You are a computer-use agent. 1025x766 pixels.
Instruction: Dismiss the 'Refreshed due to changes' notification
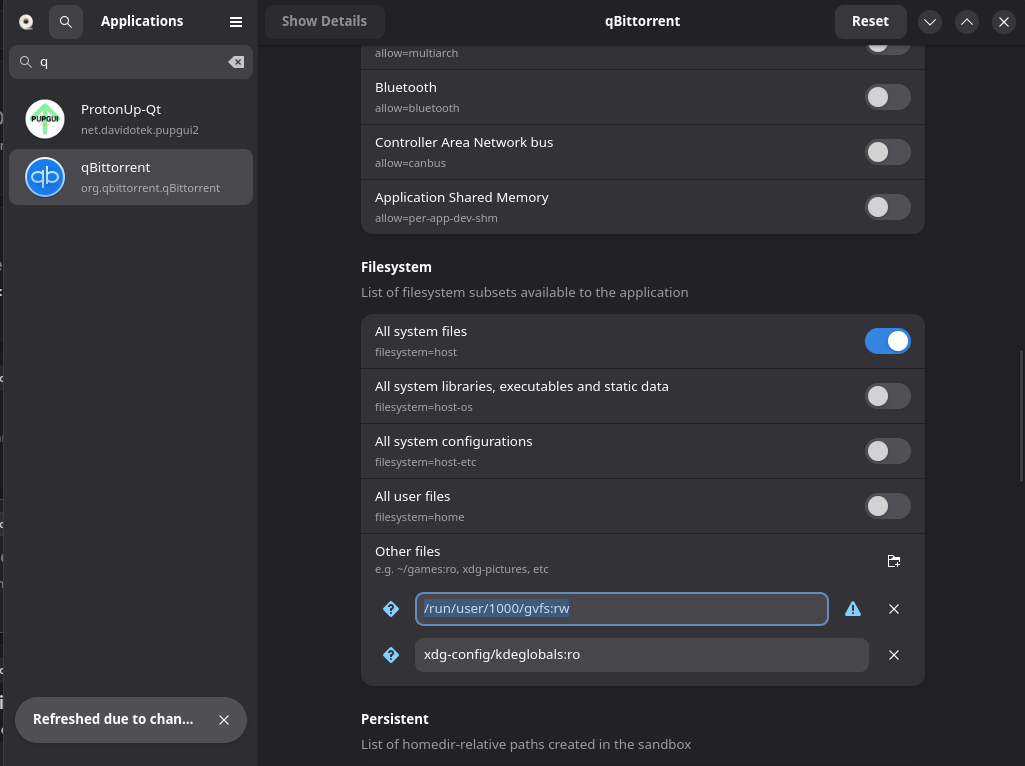[x=224, y=720]
